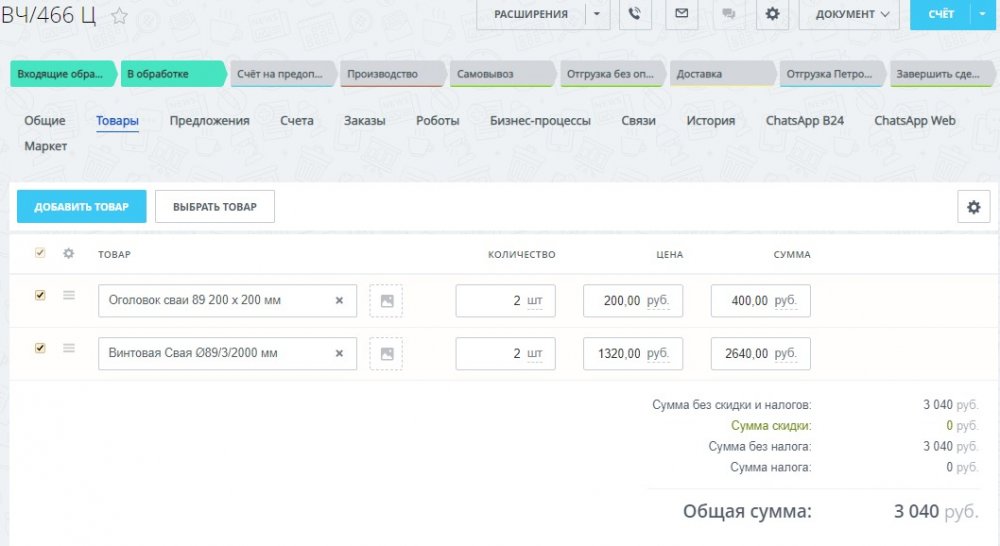Click the Добавить товар button
The width and height of the screenshot is (1000, 546).
pyautogui.click(x=81, y=207)
